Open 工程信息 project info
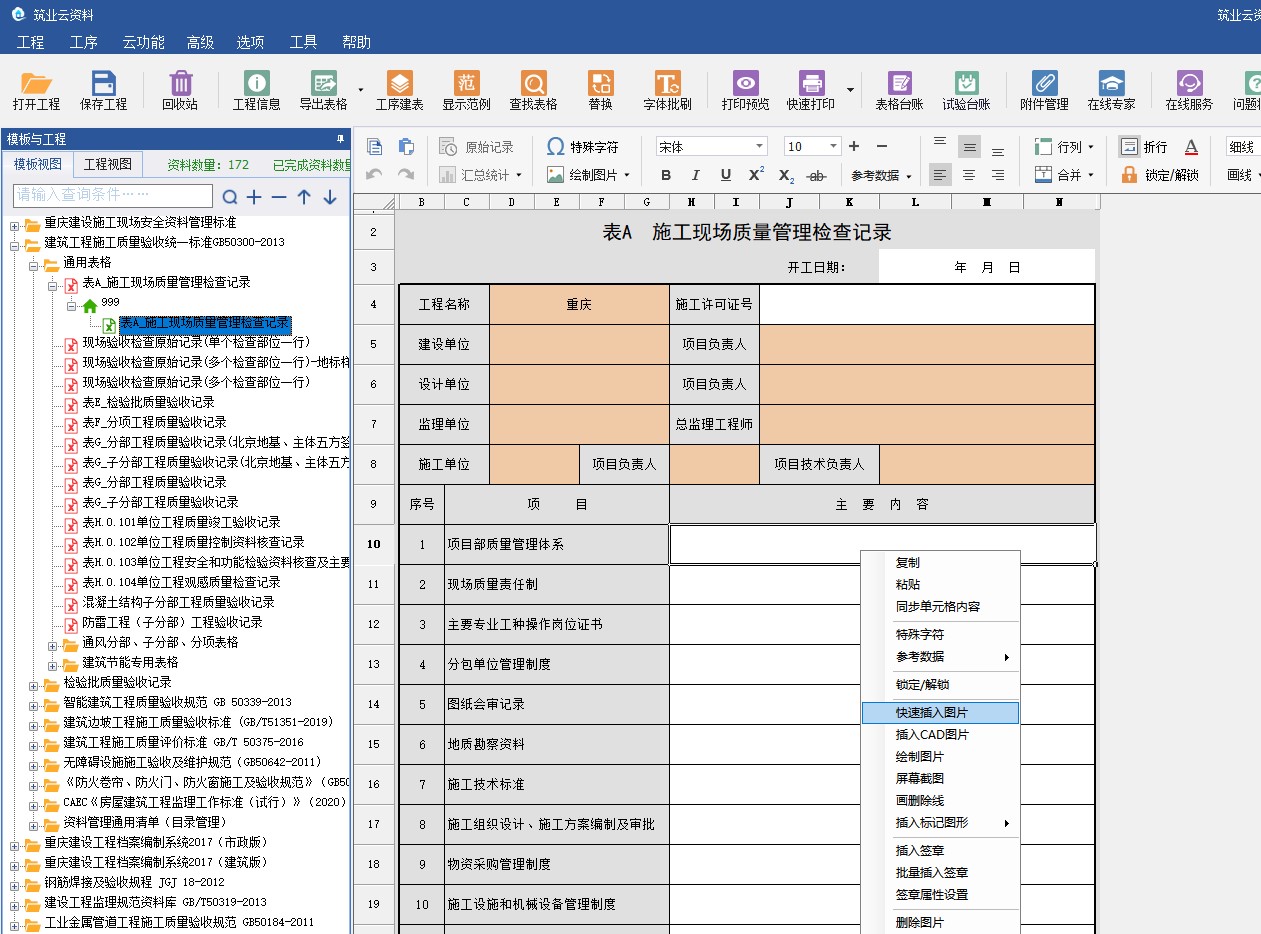 tap(257, 90)
